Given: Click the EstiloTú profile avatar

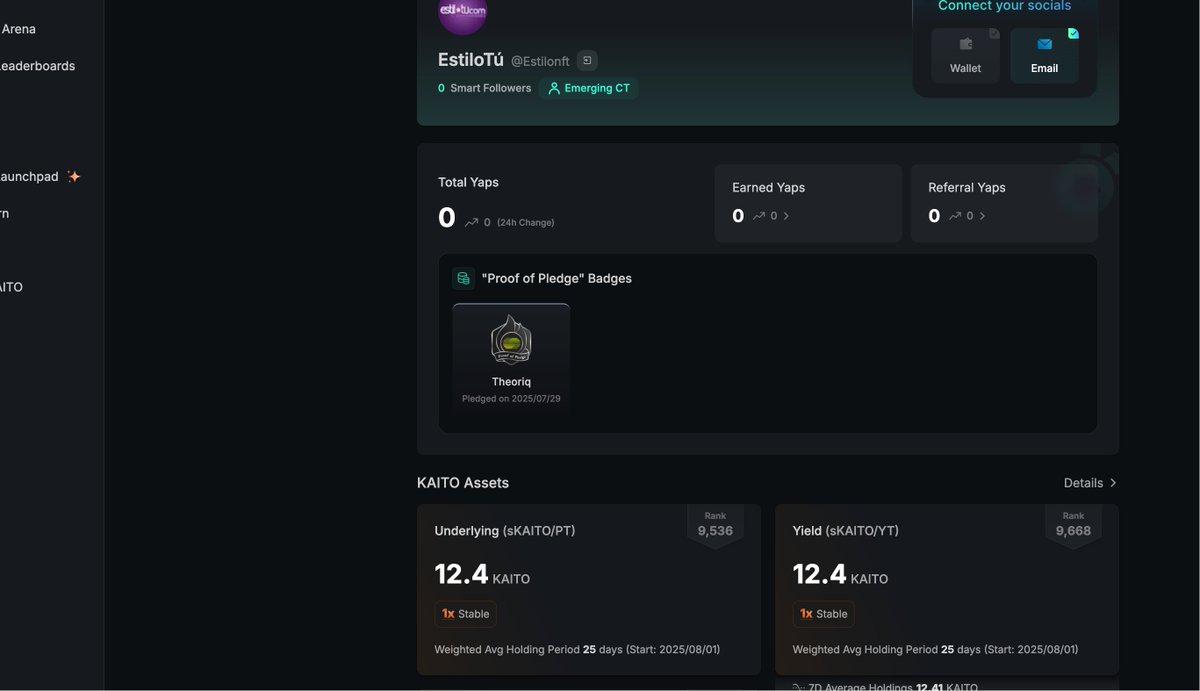Looking at the screenshot, I should point(462,12).
